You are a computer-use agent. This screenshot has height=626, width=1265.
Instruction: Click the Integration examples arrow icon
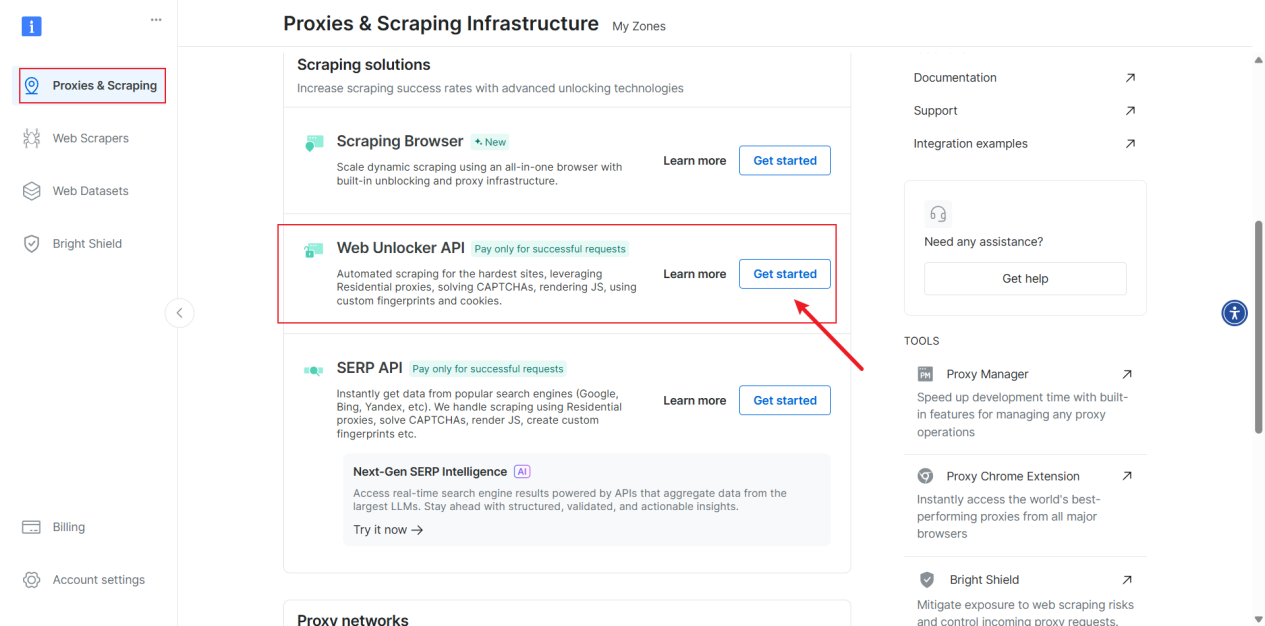pyautogui.click(x=1130, y=143)
